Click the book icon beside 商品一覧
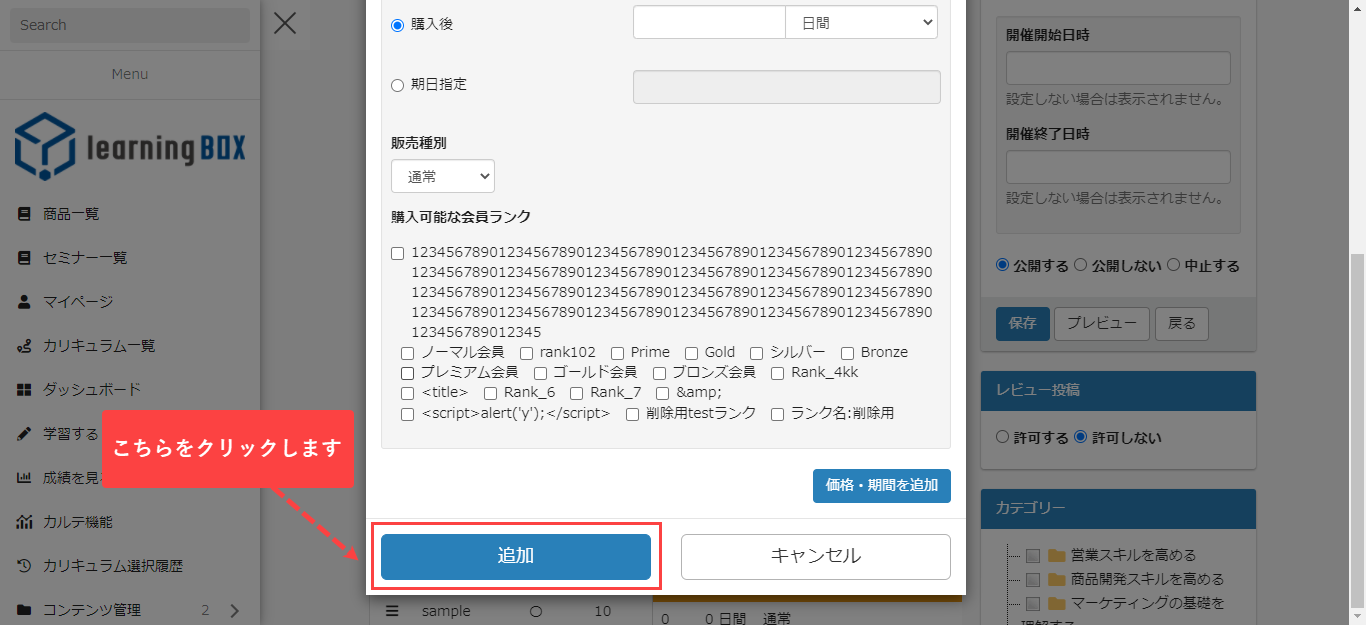Viewport: 1366px width, 625px height. [24, 214]
